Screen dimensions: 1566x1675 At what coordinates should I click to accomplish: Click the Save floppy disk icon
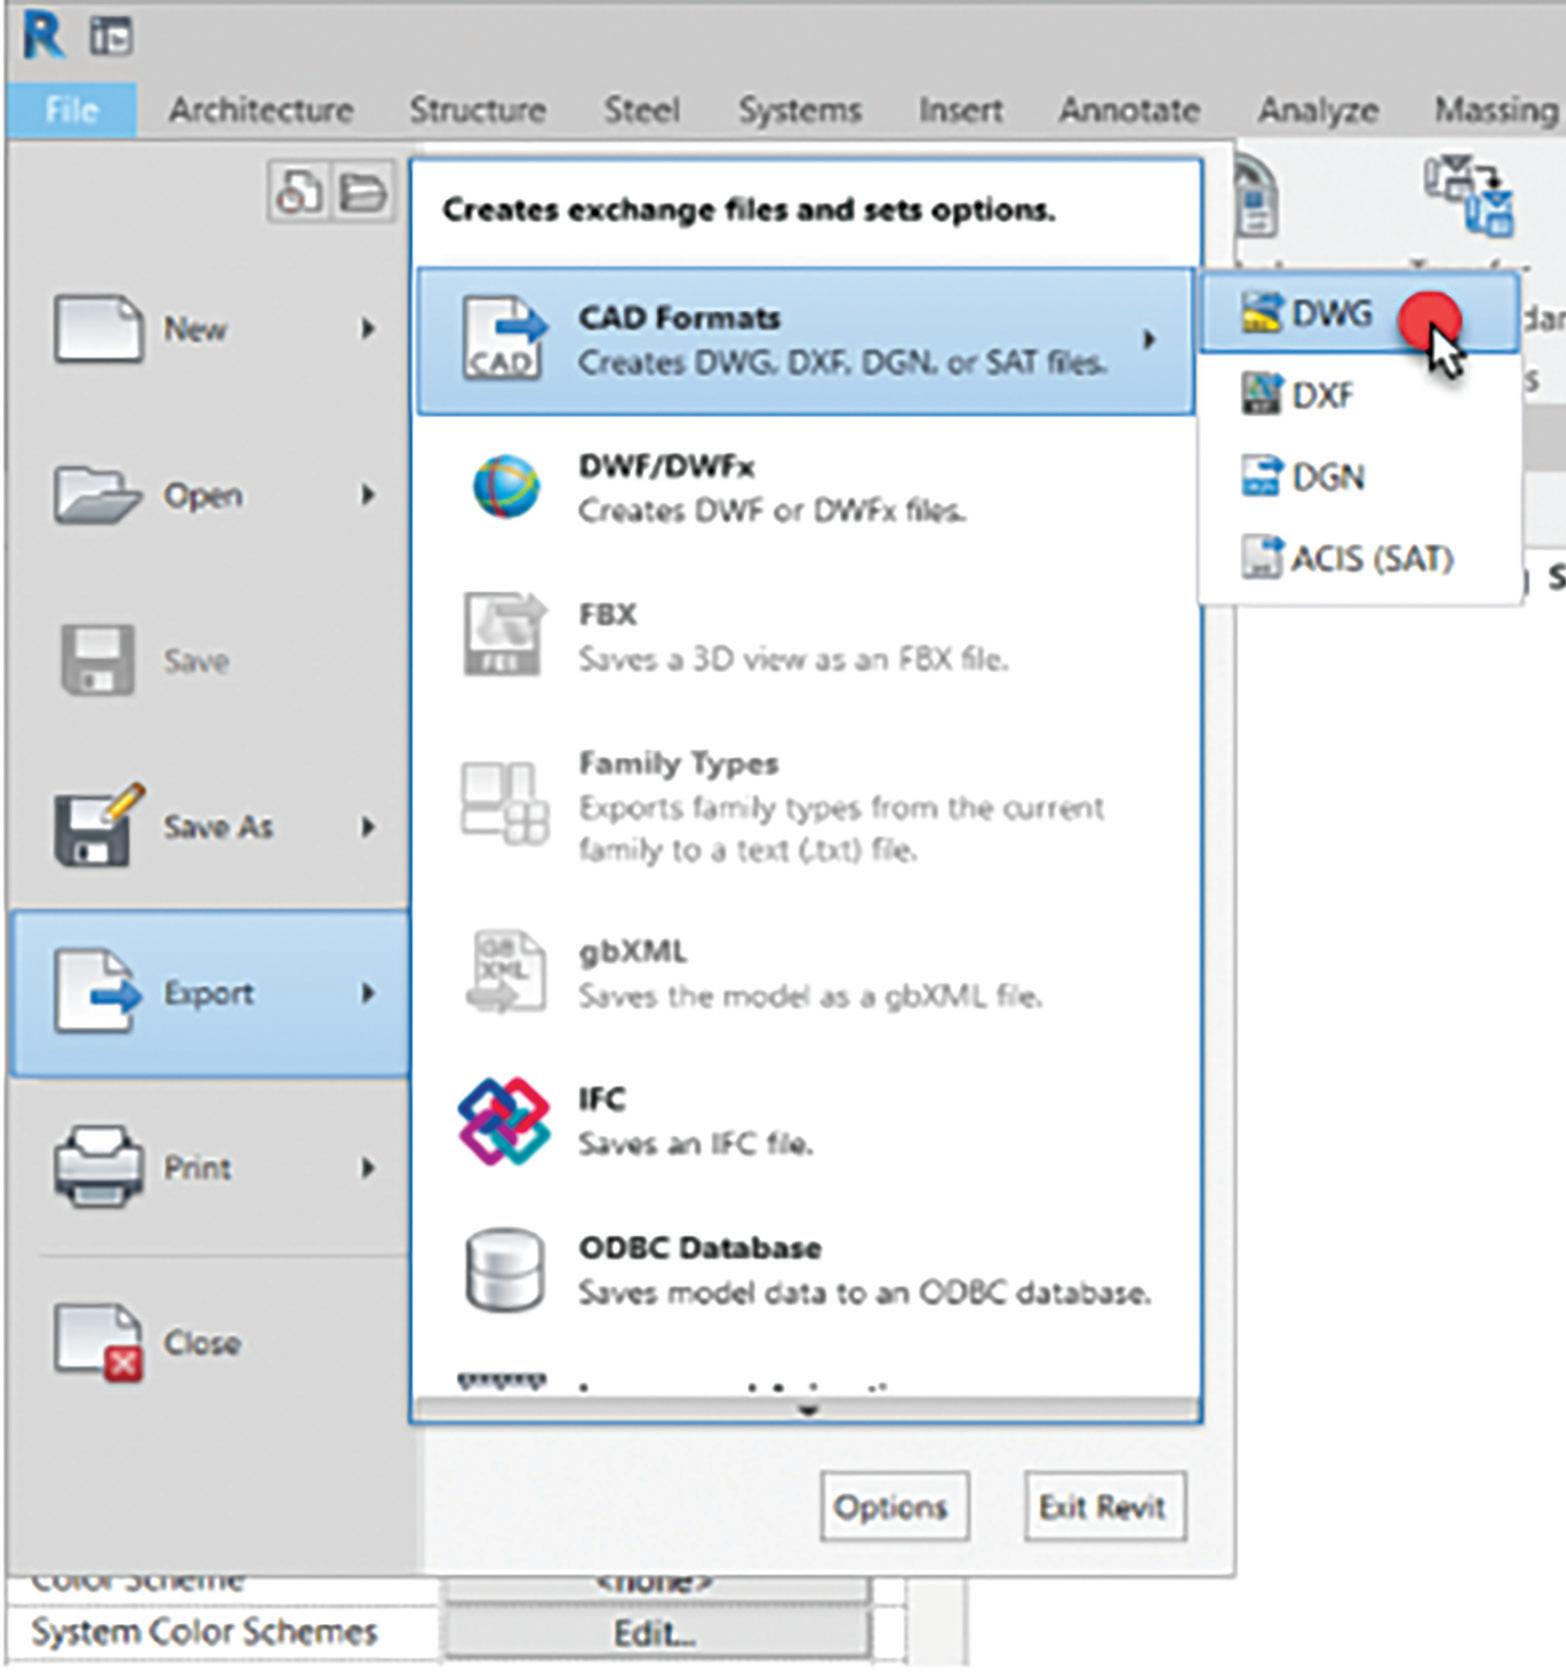pos(97,660)
